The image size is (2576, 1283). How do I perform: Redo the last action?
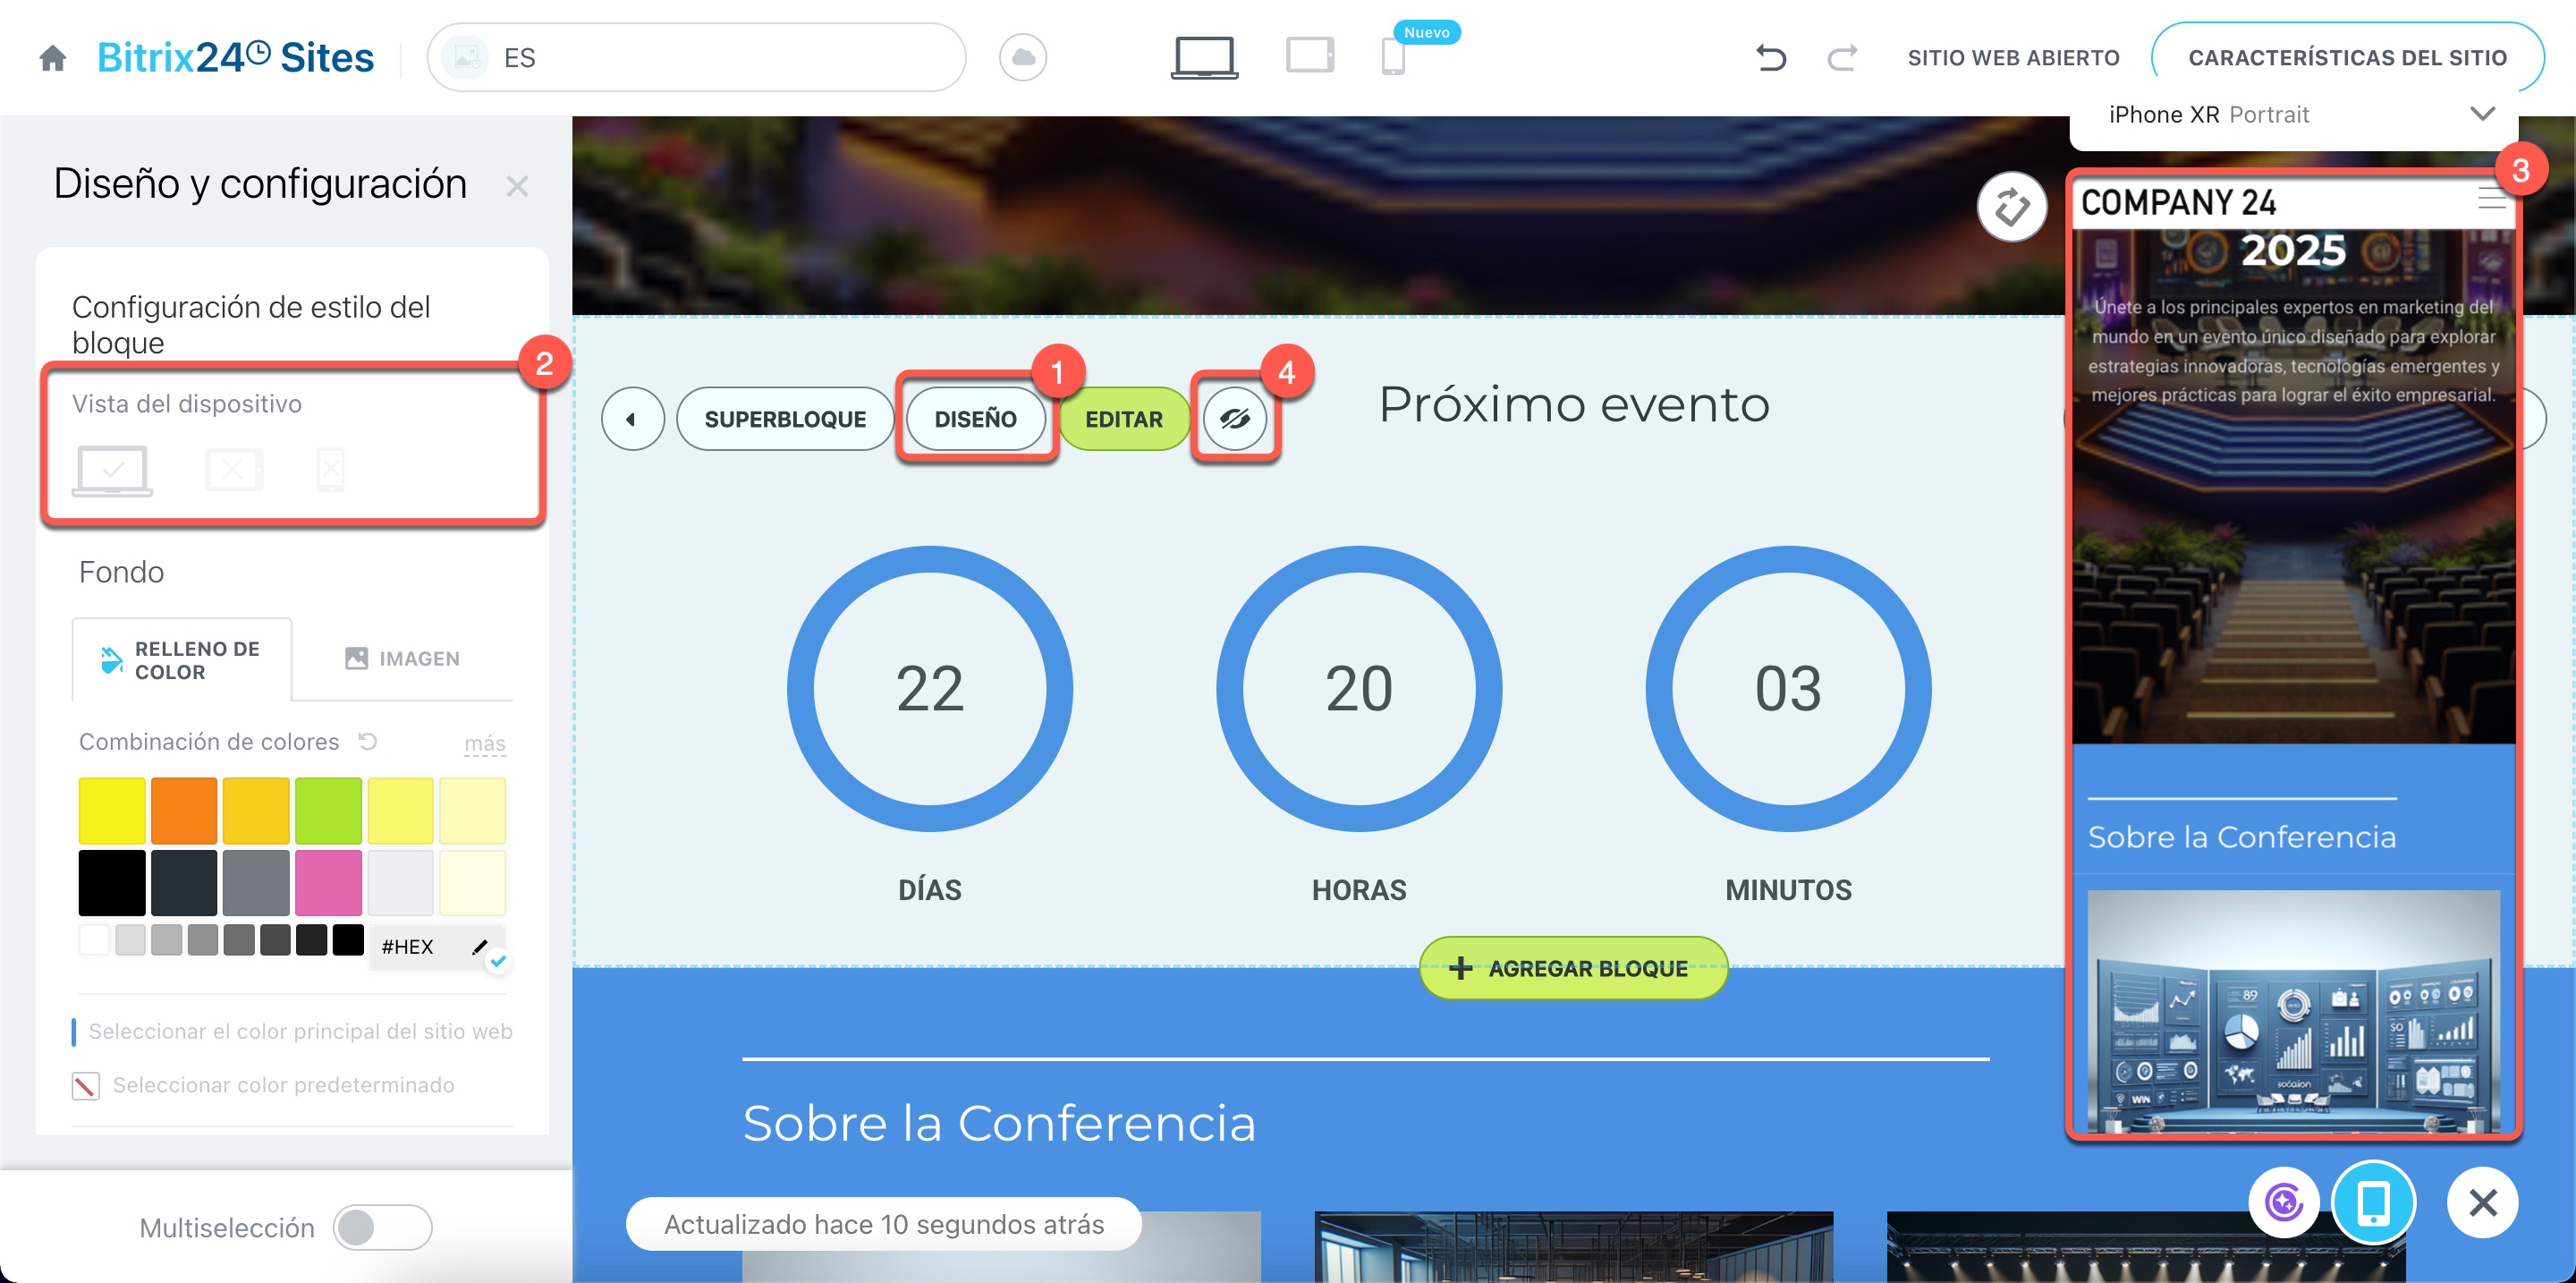[1842, 58]
